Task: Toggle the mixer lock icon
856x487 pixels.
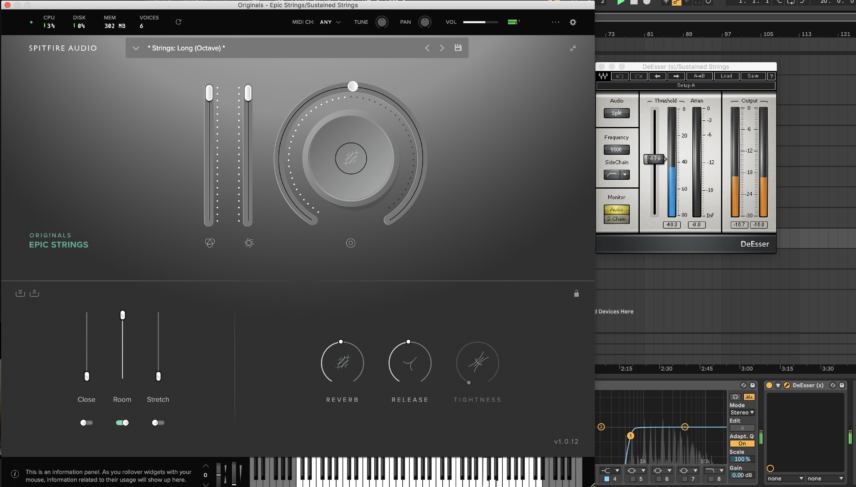Action: pos(576,294)
